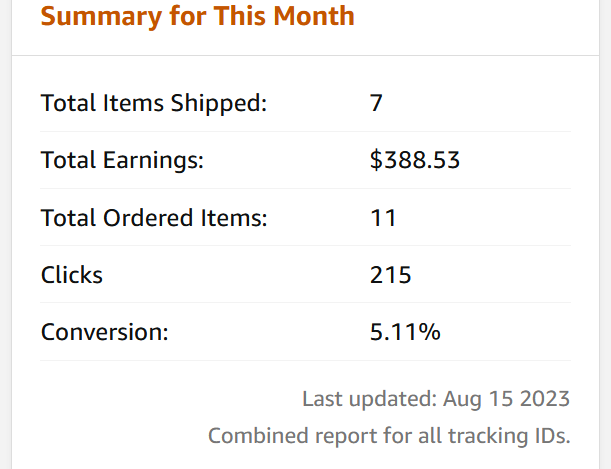
Task: Click the Last updated text
Action: point(436,399)
